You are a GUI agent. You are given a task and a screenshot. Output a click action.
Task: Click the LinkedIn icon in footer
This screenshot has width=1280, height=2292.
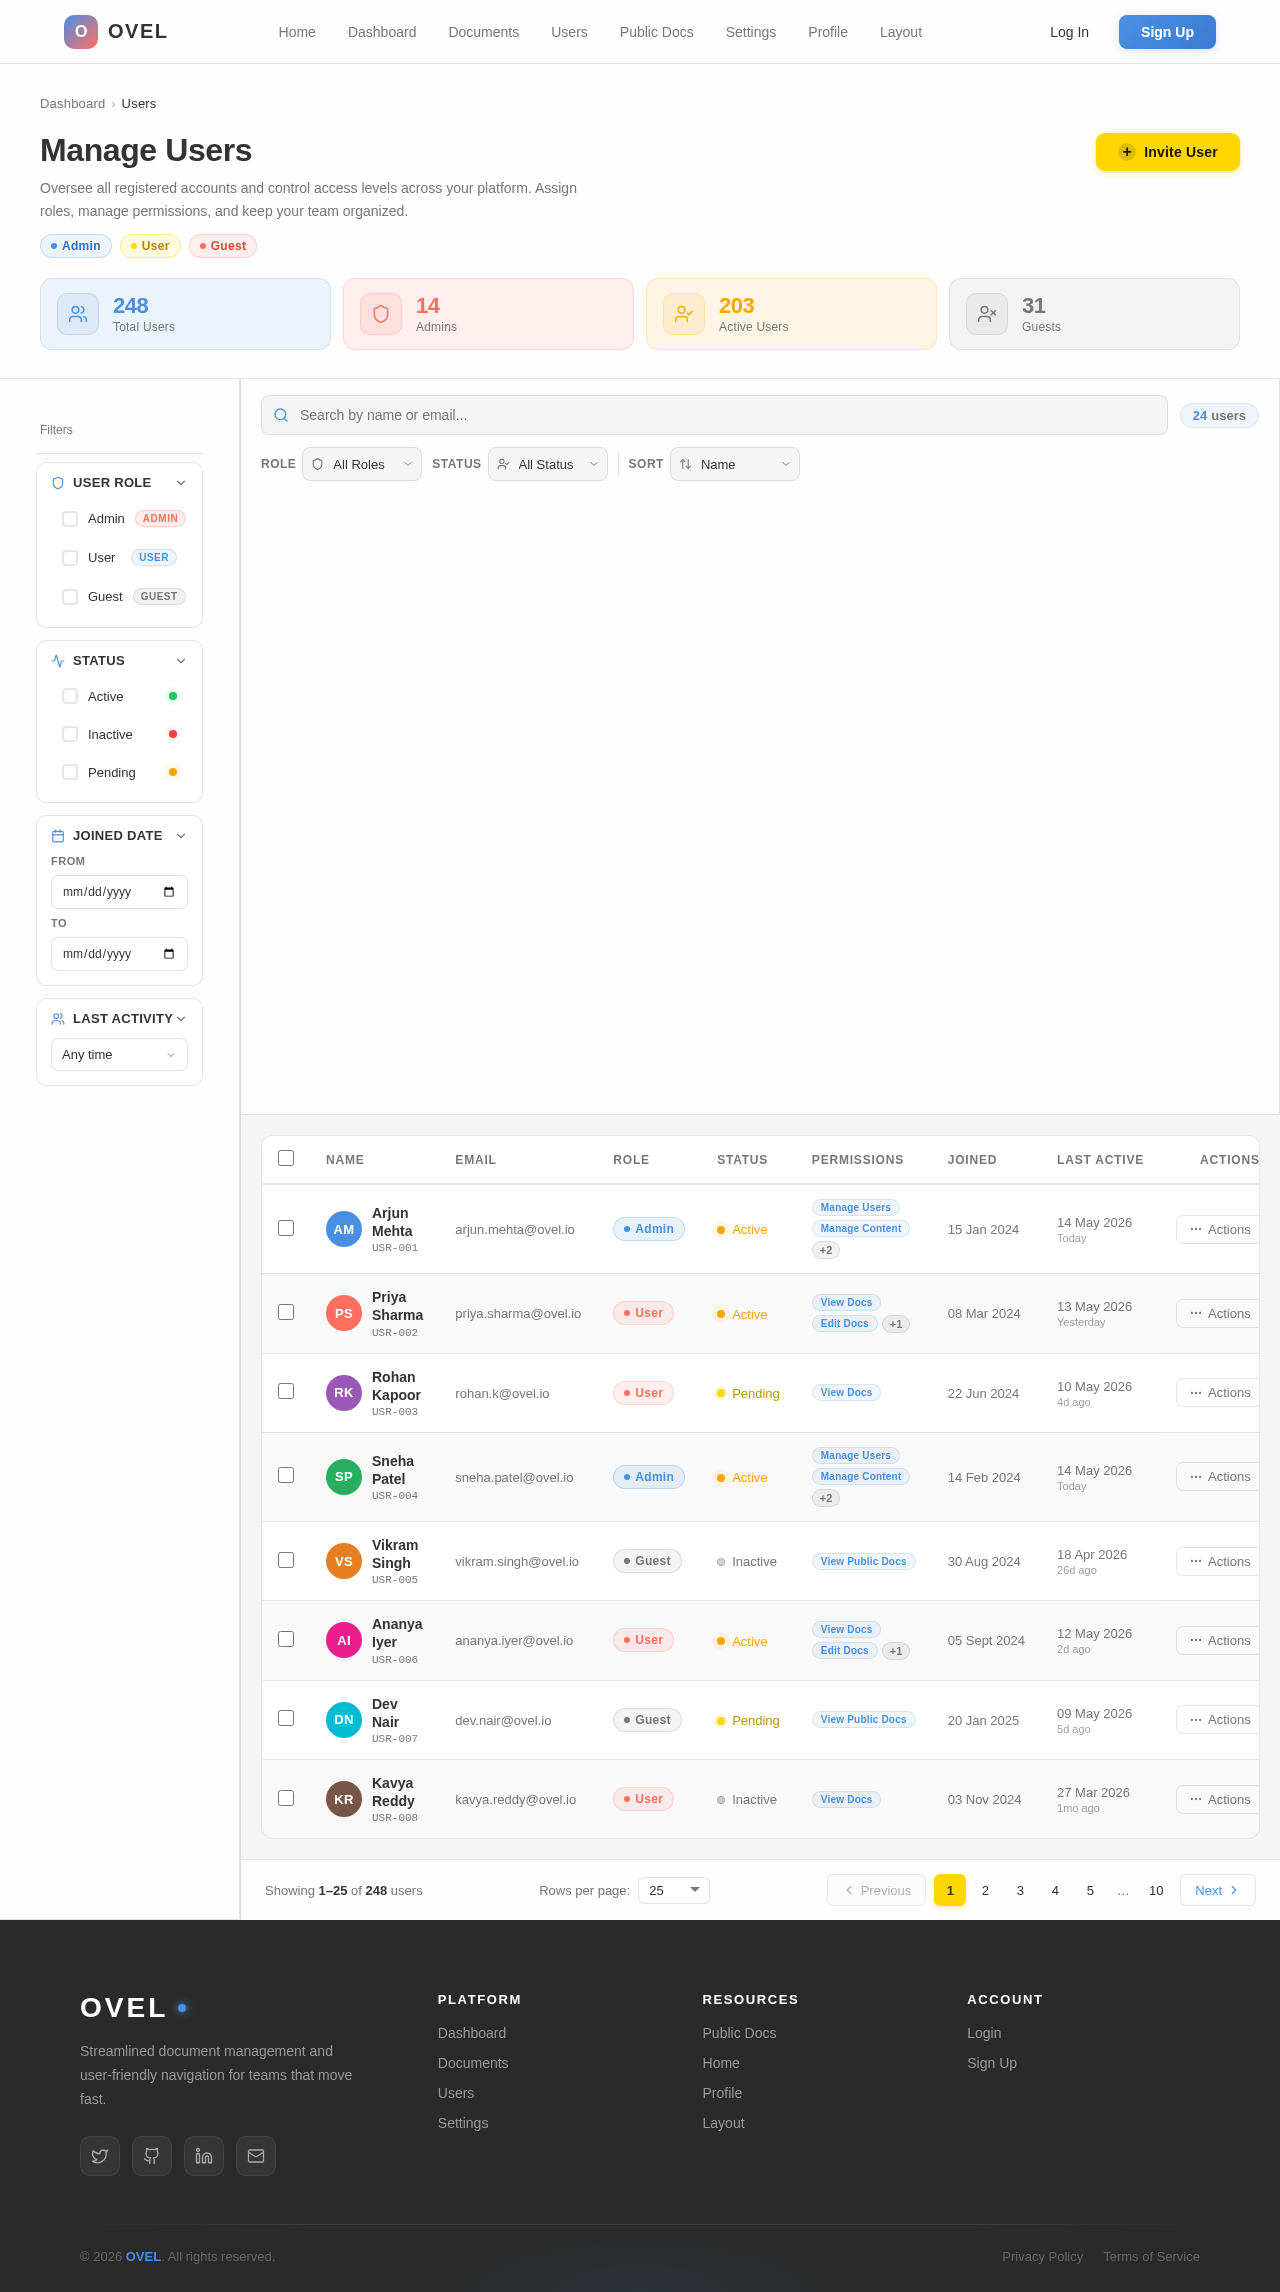pyautogui.click(x=204, y=2156)
